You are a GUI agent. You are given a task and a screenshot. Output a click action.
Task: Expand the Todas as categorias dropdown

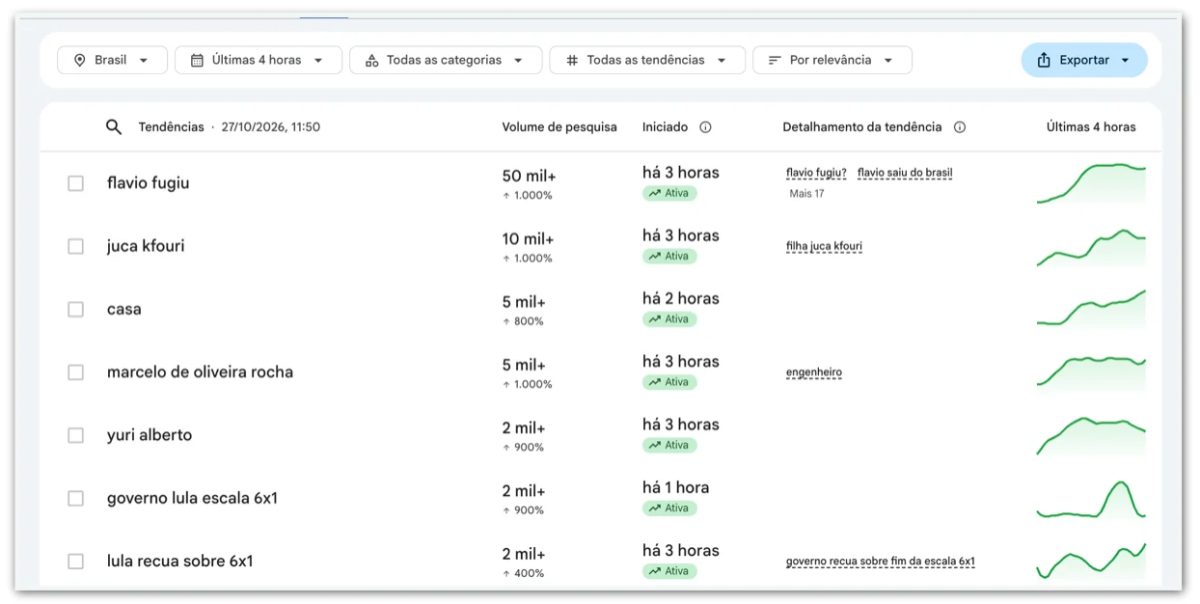tap(445, 60)
